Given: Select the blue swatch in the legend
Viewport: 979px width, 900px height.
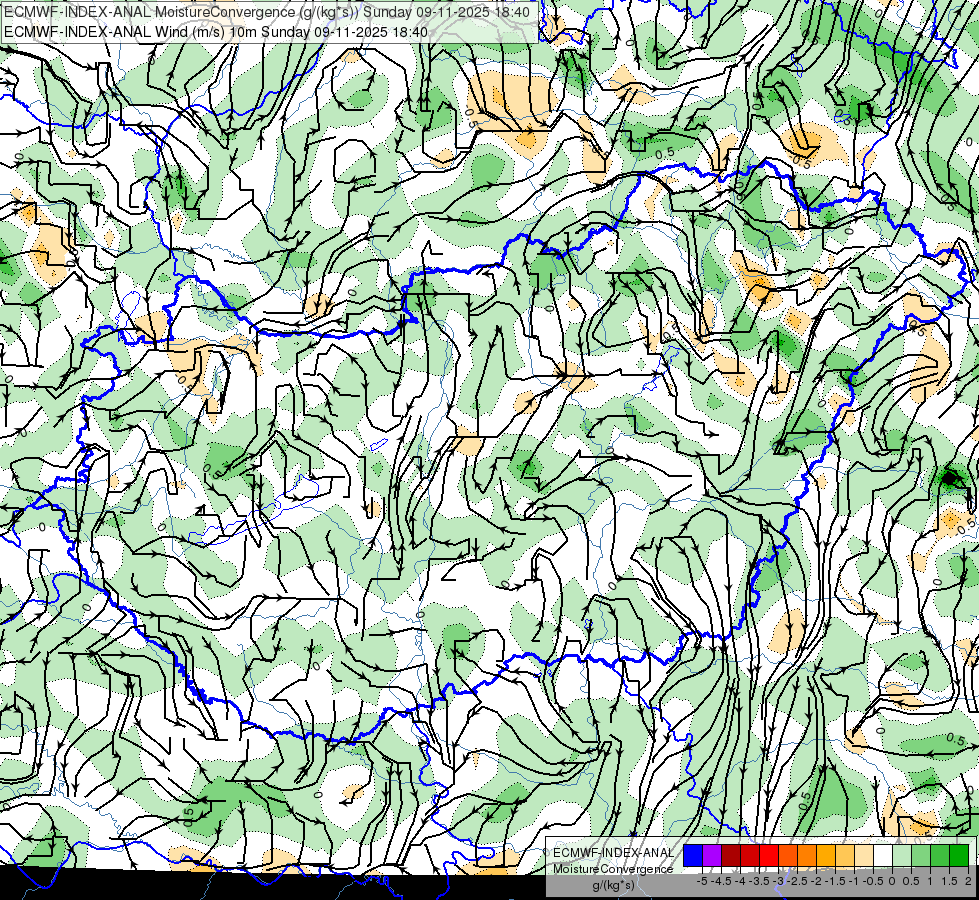Looking at the screenshot, I should 693,855.
